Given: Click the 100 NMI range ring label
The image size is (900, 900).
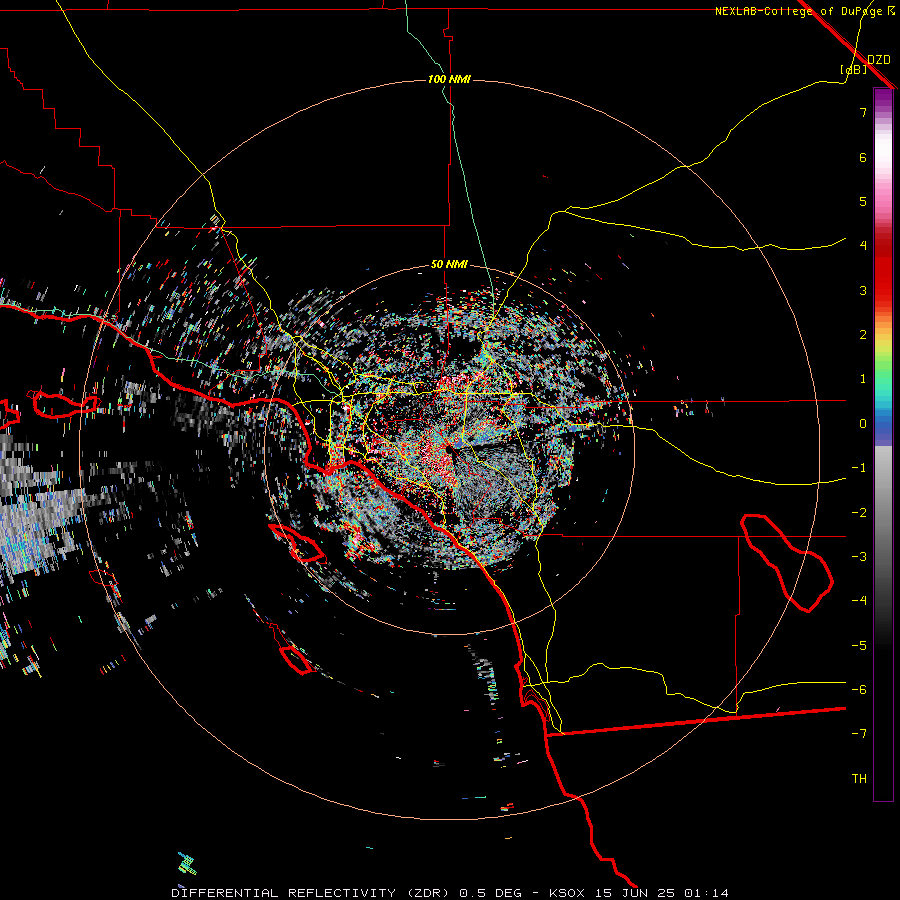Looking at the screenshot, I should (x=449, y=79).
